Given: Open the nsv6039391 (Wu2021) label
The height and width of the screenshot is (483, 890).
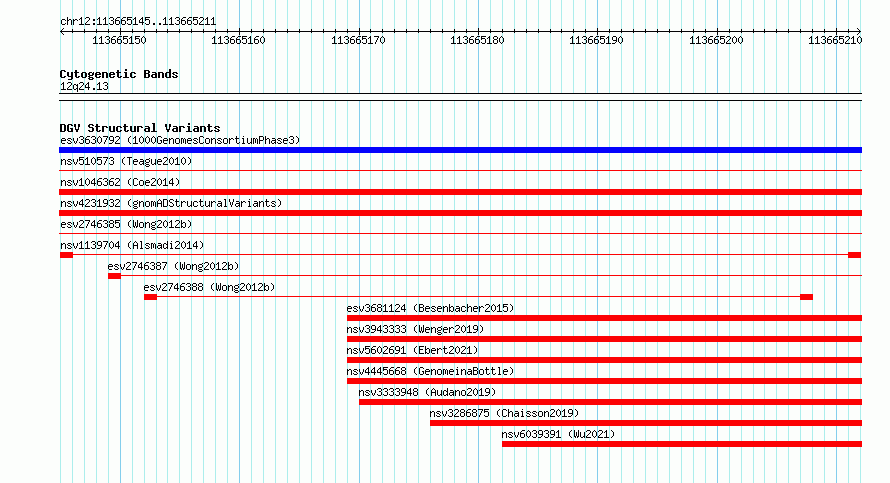Looking at the screenshot, I should 559,434.
